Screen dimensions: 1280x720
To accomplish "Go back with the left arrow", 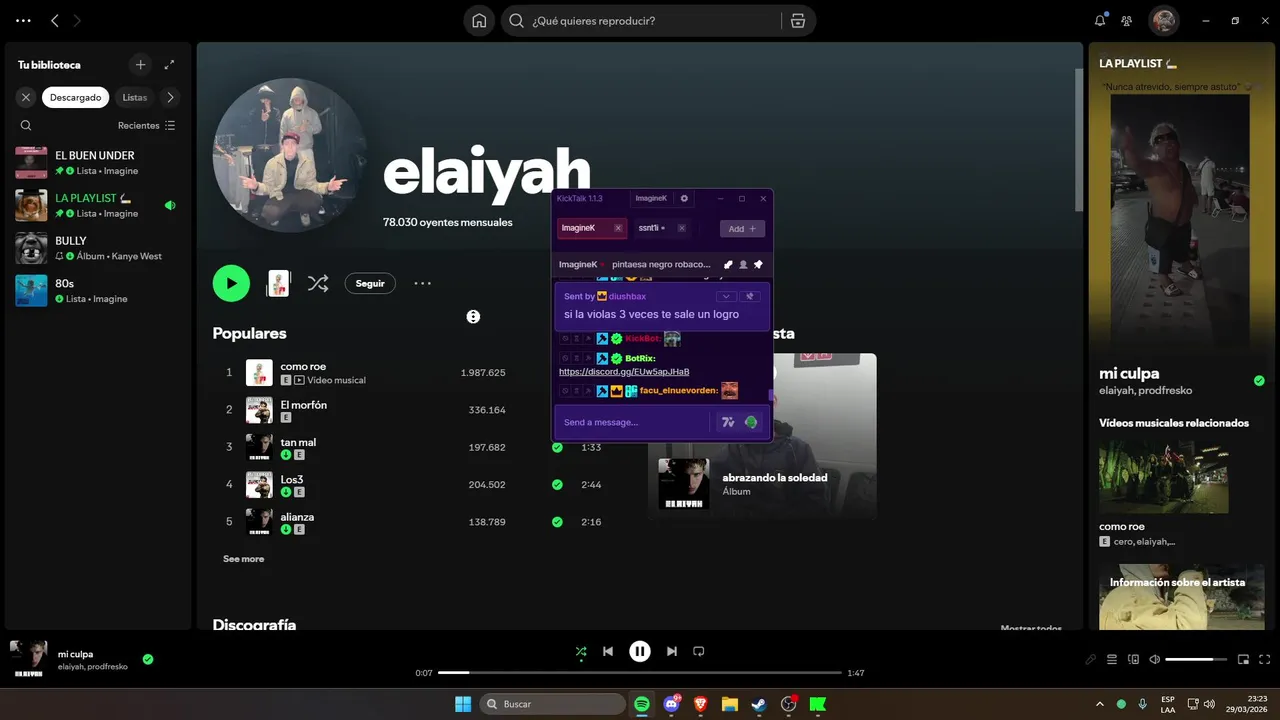I will 55,20.
